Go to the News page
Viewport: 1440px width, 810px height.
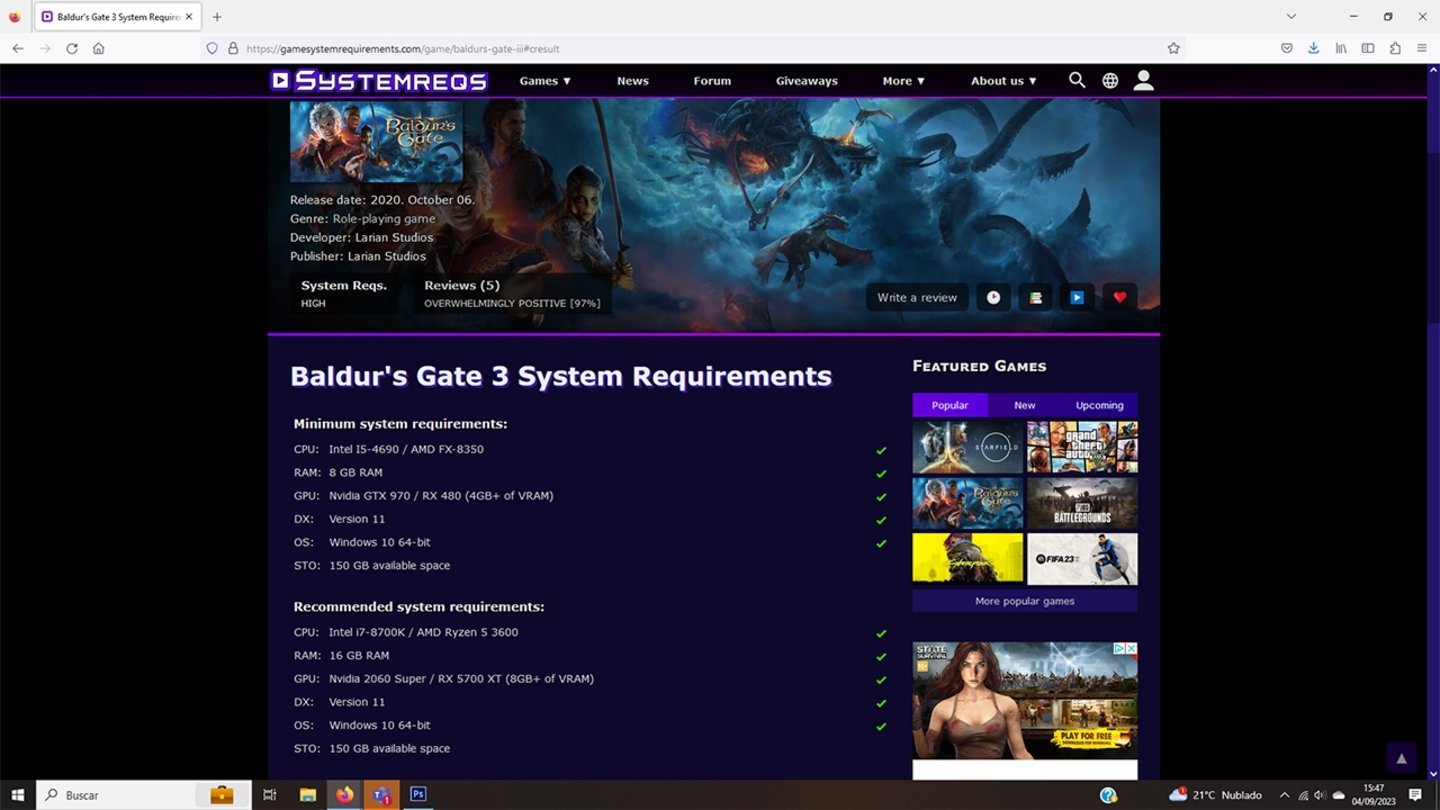pos(632,81)
